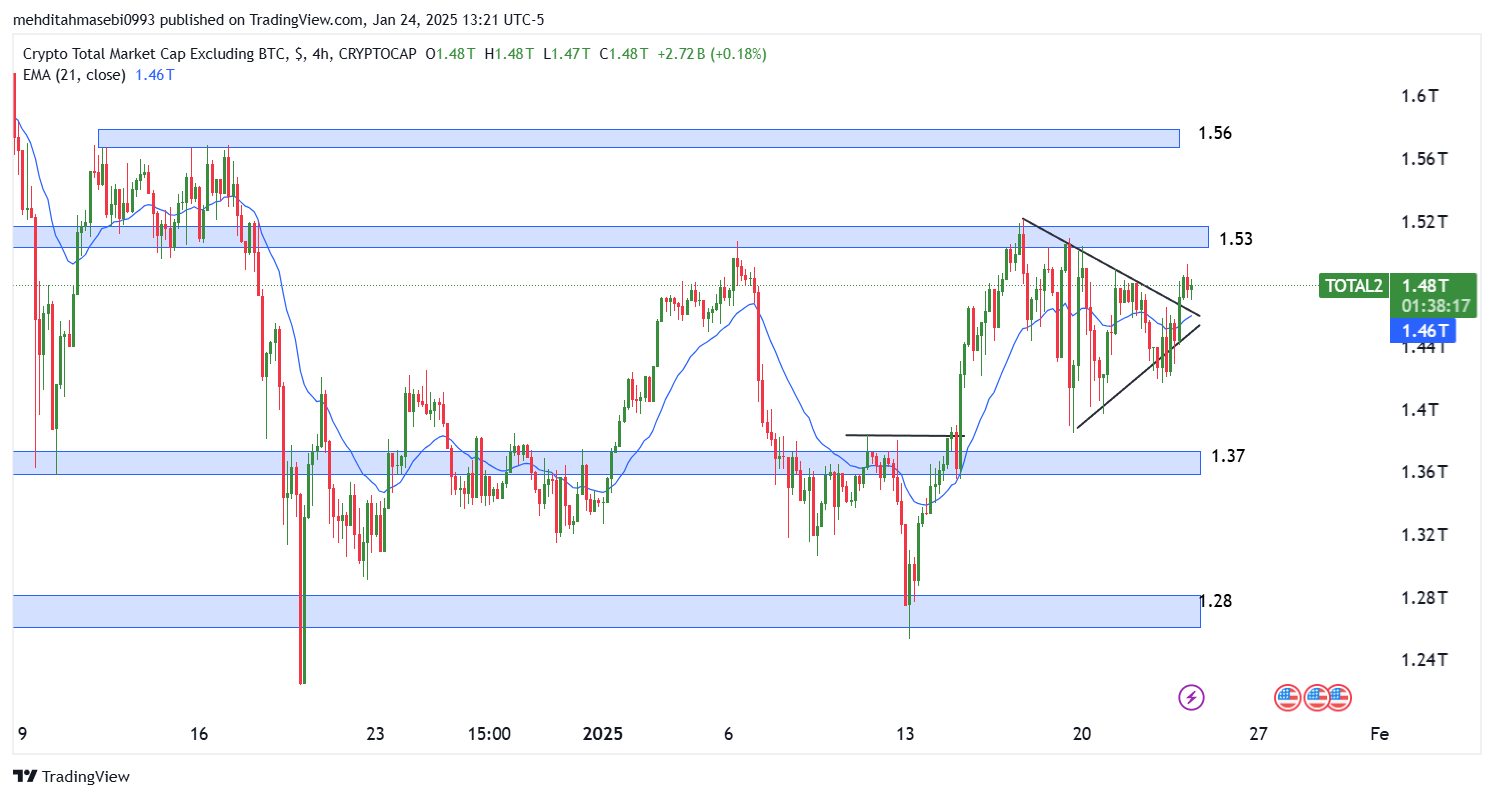Click the 27 date label on the time axis

(1259, 734)
